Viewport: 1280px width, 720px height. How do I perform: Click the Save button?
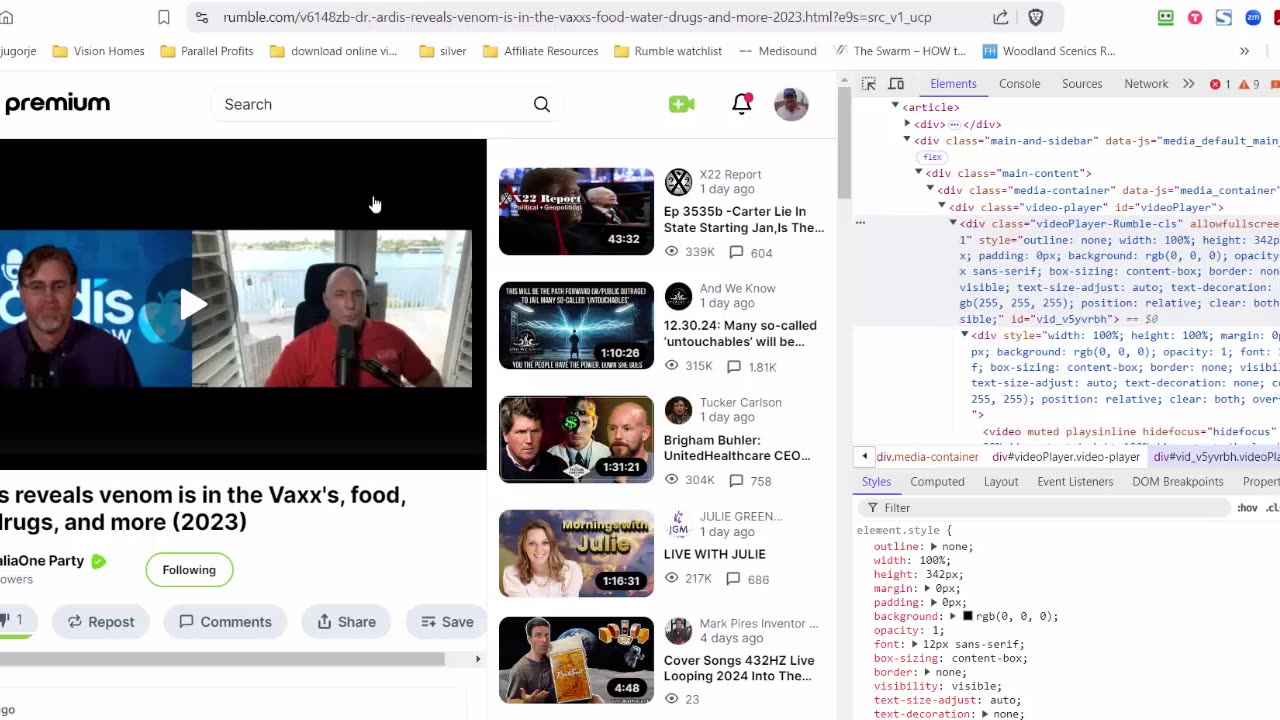pos(446,622)
